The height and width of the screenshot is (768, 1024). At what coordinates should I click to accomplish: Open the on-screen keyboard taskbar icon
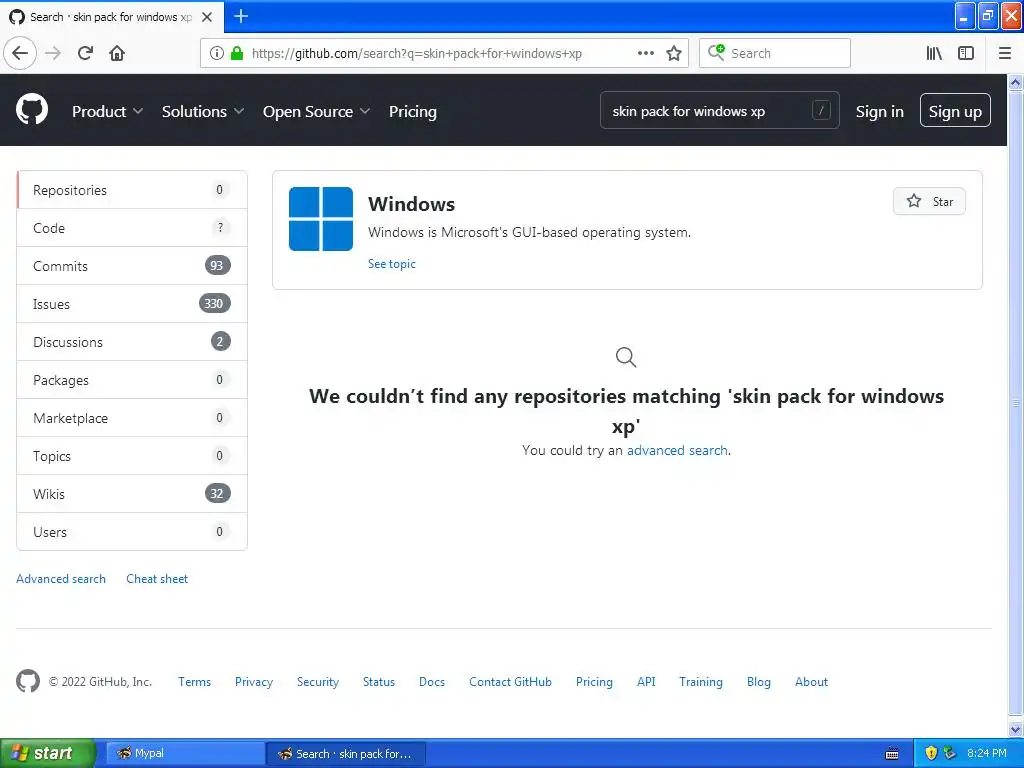click(x=891, y=754)
